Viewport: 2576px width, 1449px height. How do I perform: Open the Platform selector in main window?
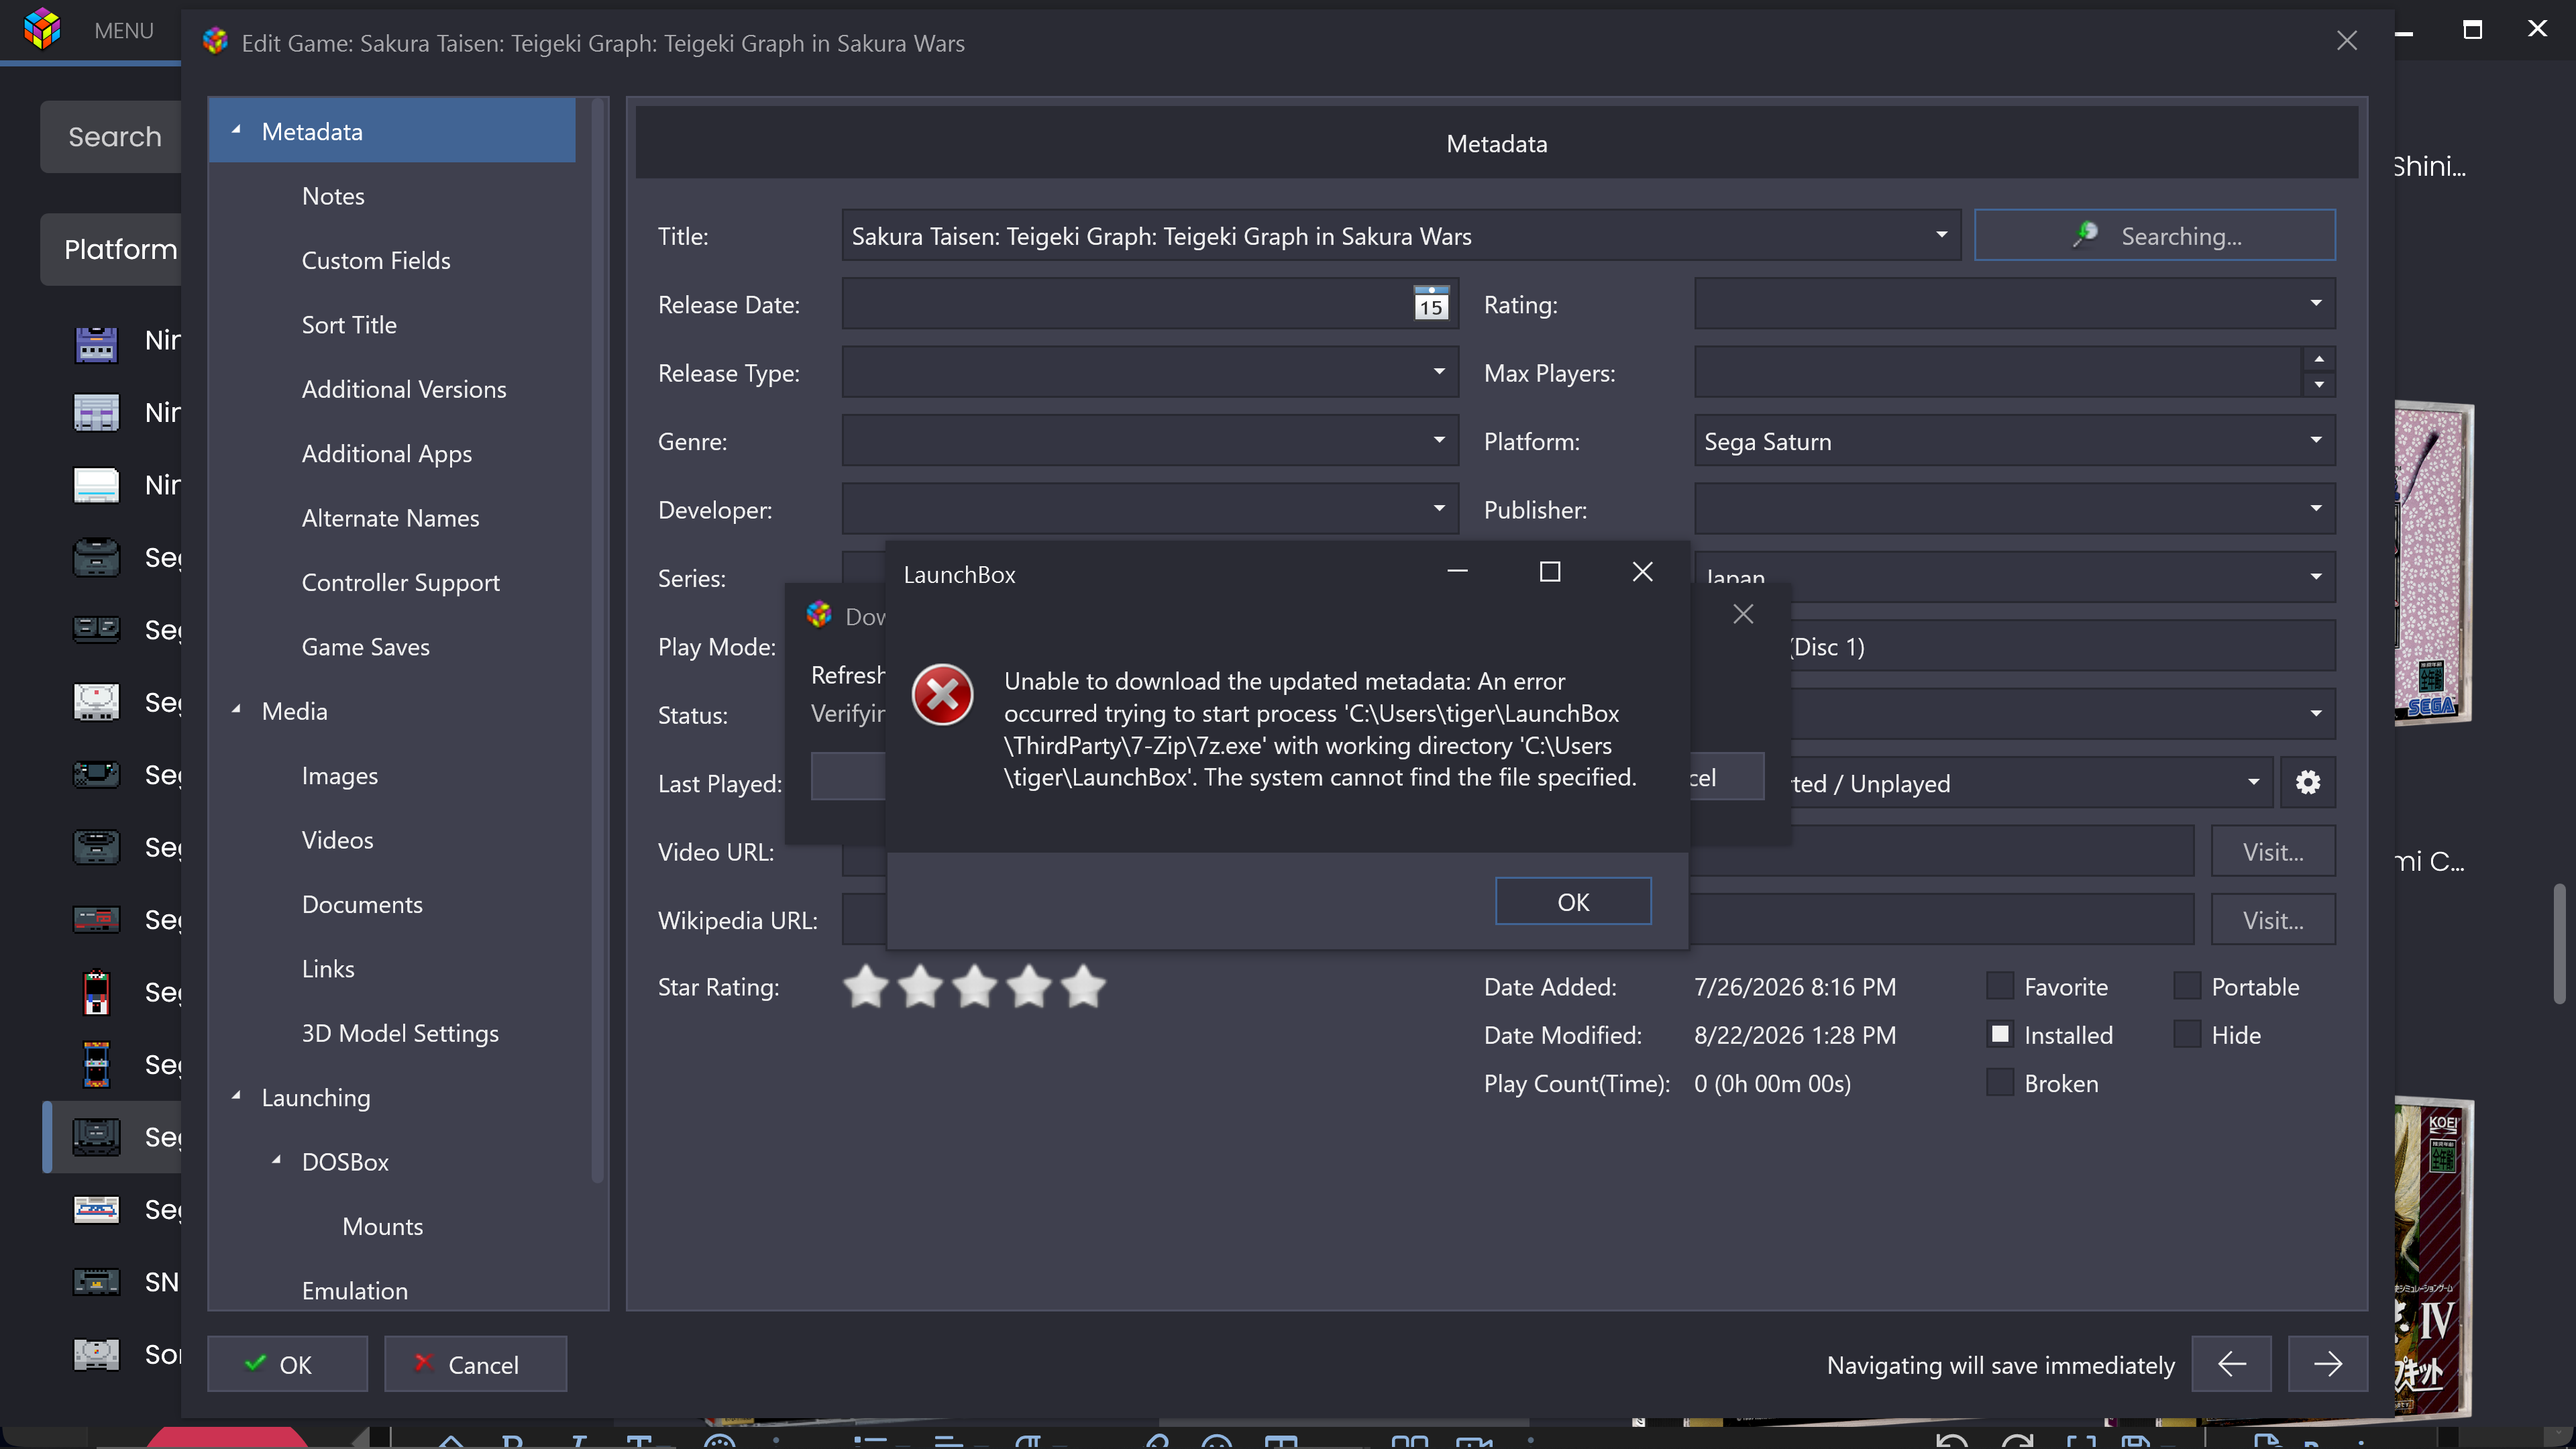coord(112,249)
